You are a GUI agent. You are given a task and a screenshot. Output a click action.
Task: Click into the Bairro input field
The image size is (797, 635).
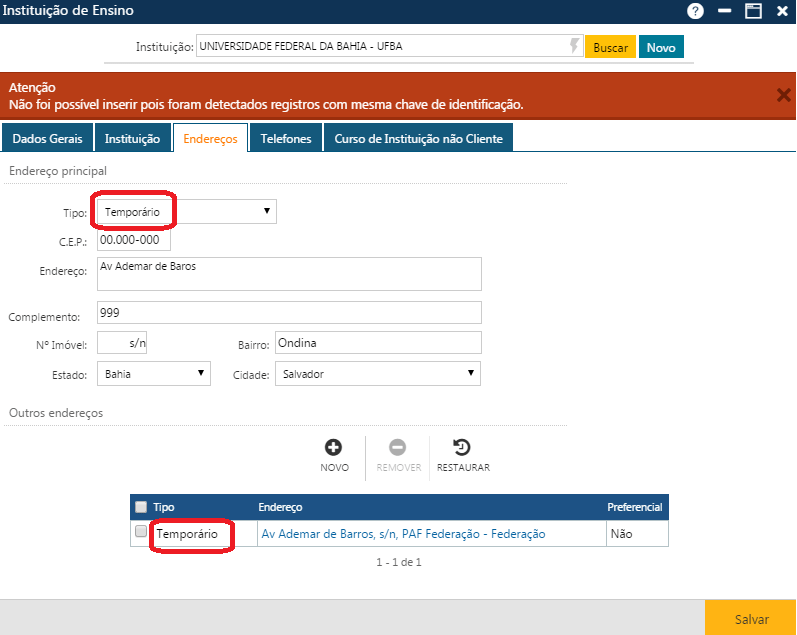pos(377,343)
